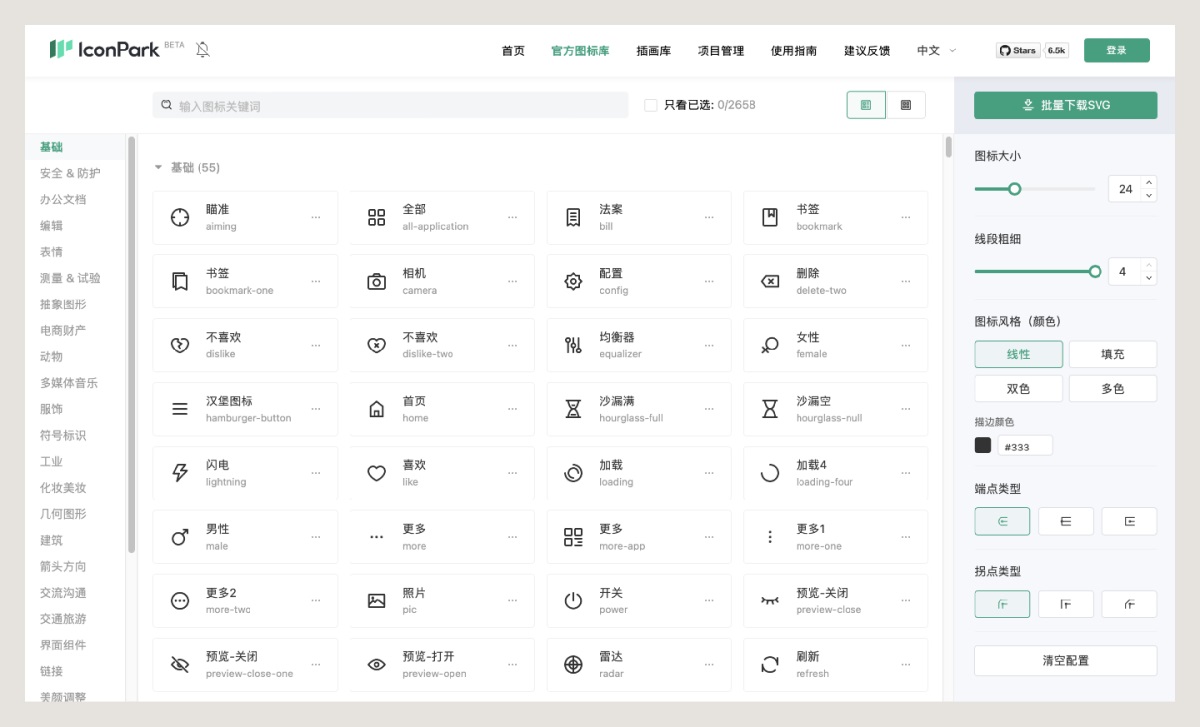Adjust the 图标大小 slider handle

pos(1014,188)
